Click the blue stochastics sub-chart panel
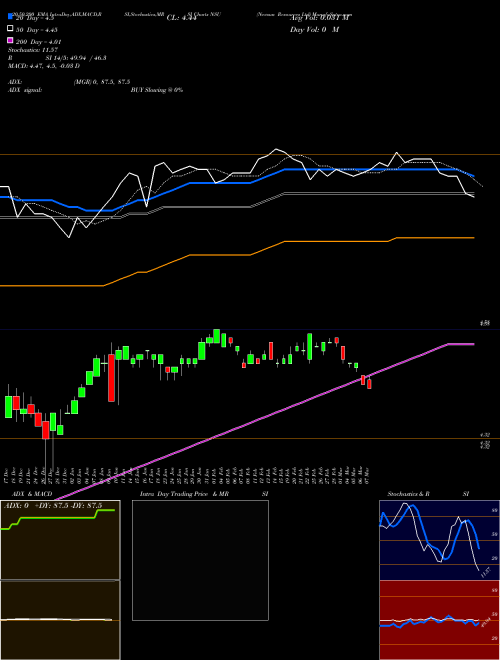 point(439,540)
